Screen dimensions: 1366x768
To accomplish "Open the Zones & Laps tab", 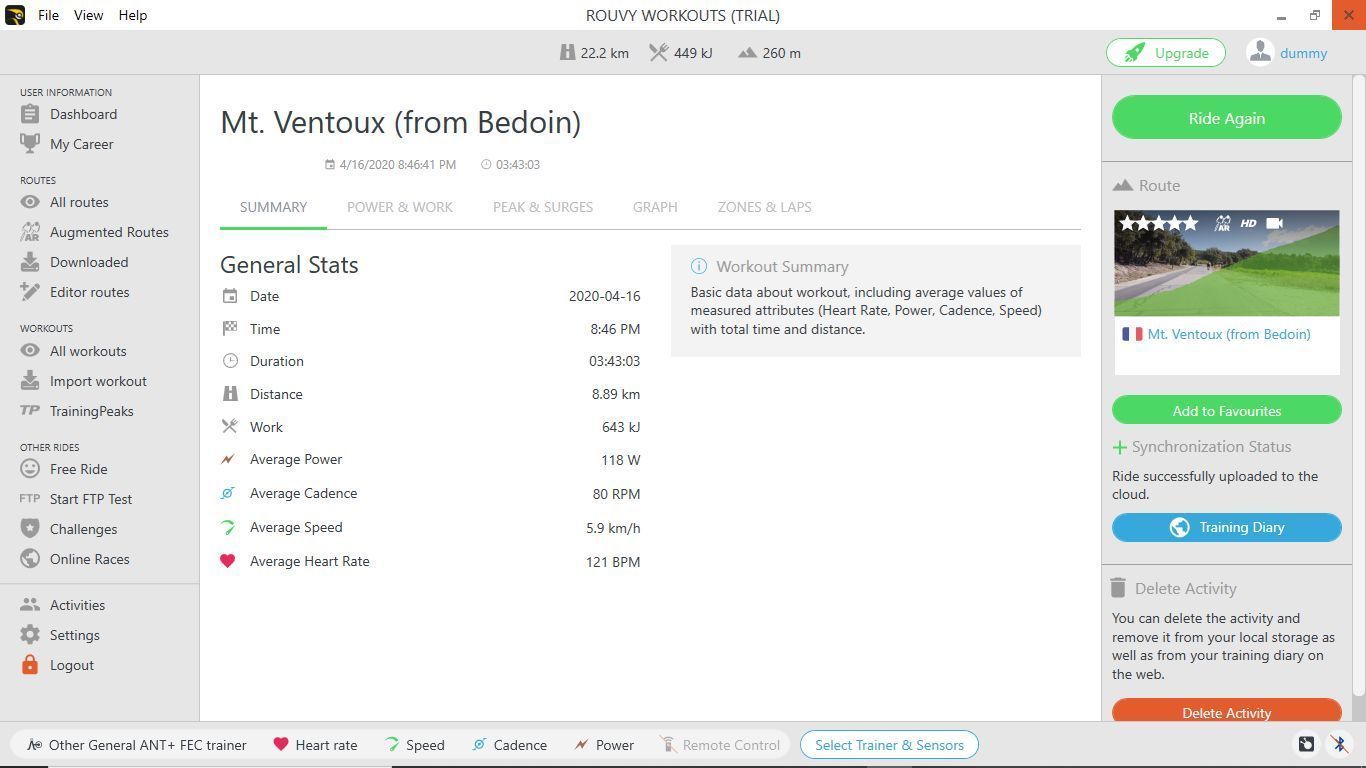I will point(764,207).
